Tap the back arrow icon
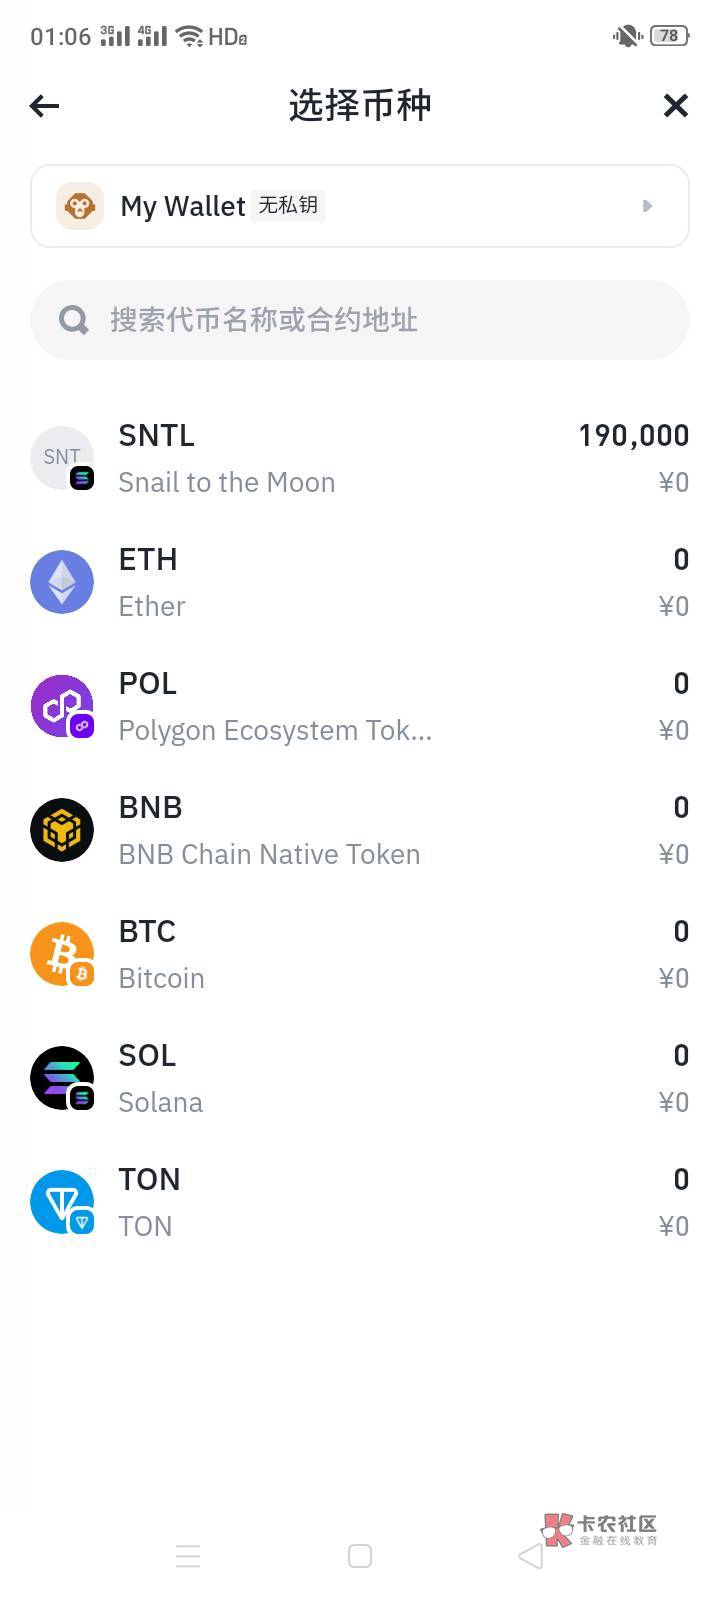The width and height of the screenshot is (720, 1600). (45, 105)
